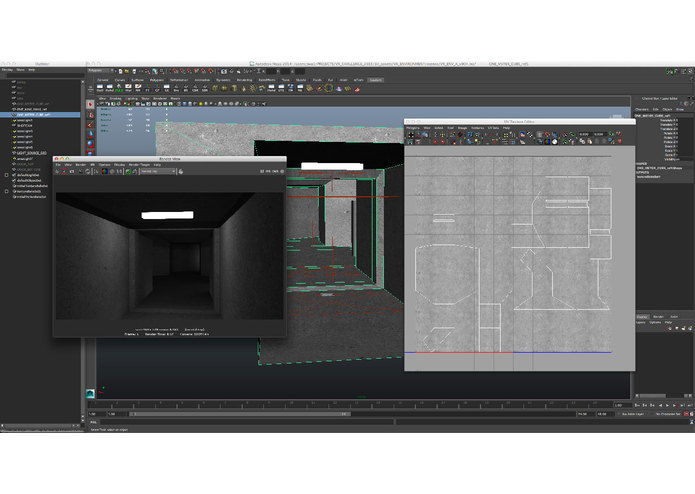
Task: Open the Display menu in the Outliner
Action: pyautogui.click(x=7, y=70)
